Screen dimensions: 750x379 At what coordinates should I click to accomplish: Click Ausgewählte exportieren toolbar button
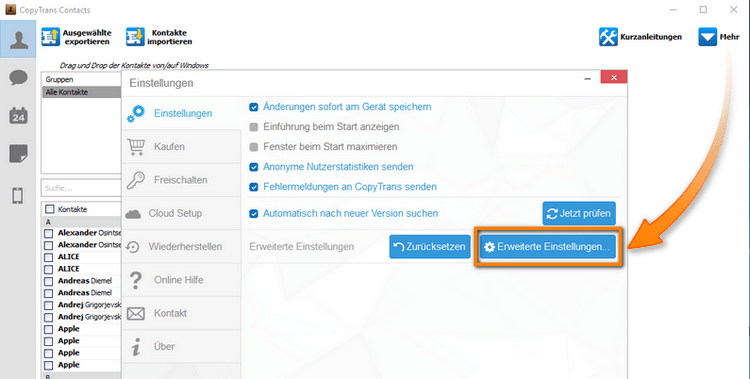[77, 37]
